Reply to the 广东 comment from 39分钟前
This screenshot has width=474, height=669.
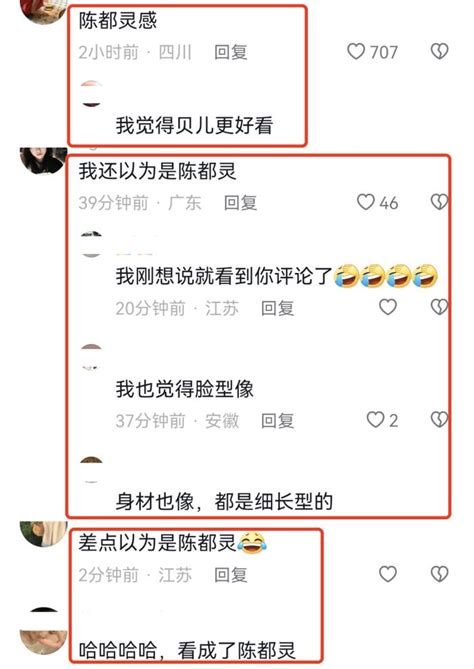click(x=241, y=203)
